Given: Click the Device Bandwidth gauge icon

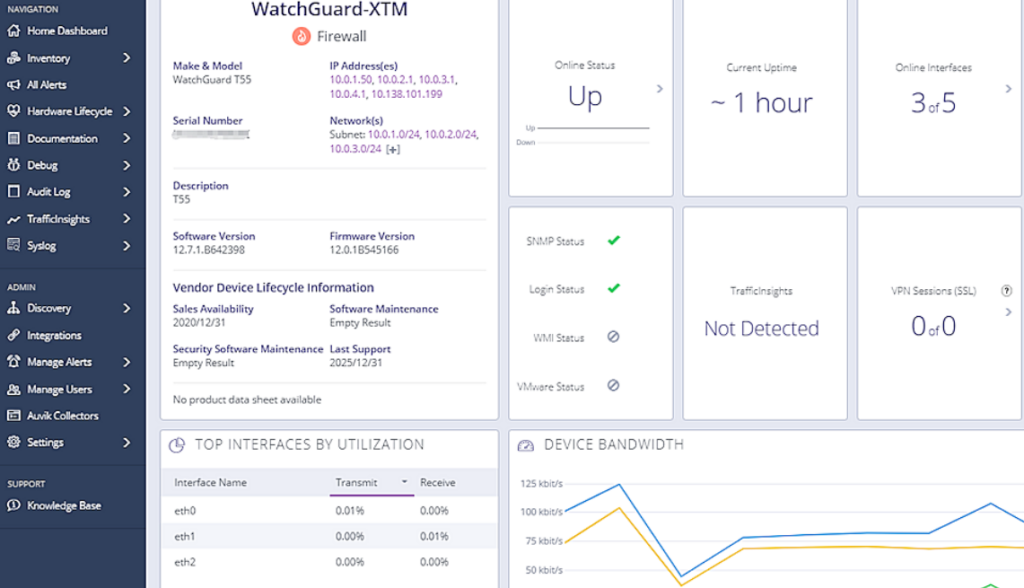Looking at the screenshot, I should tap(526, 446).
